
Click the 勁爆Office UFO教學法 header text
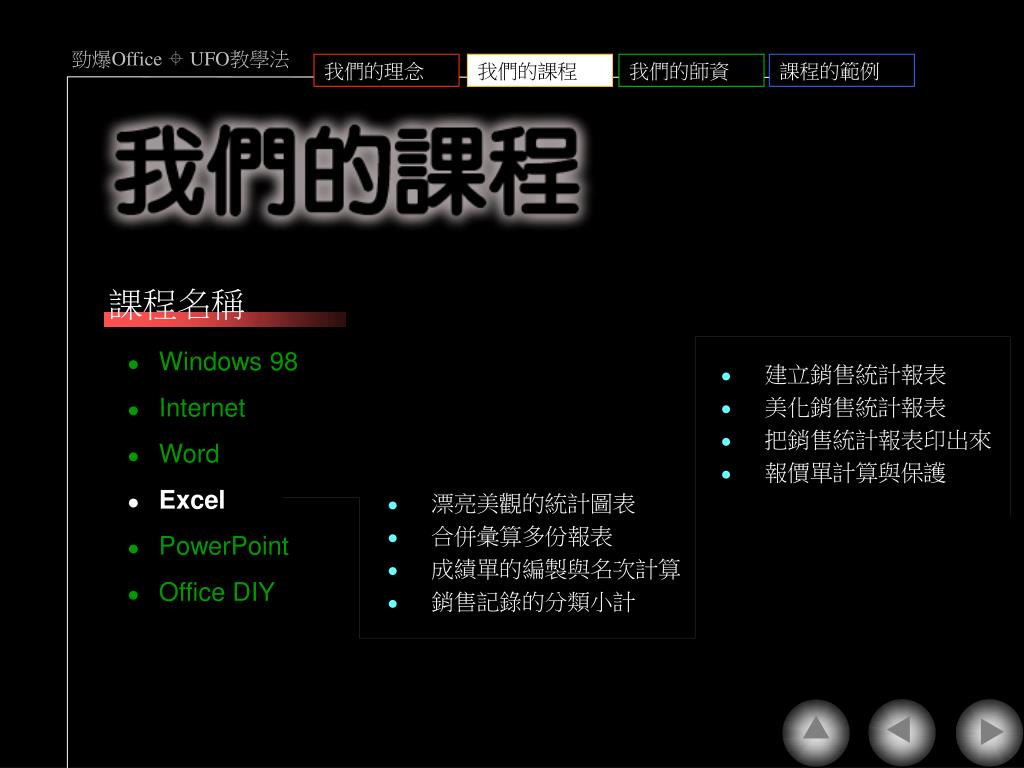point(180,59)
